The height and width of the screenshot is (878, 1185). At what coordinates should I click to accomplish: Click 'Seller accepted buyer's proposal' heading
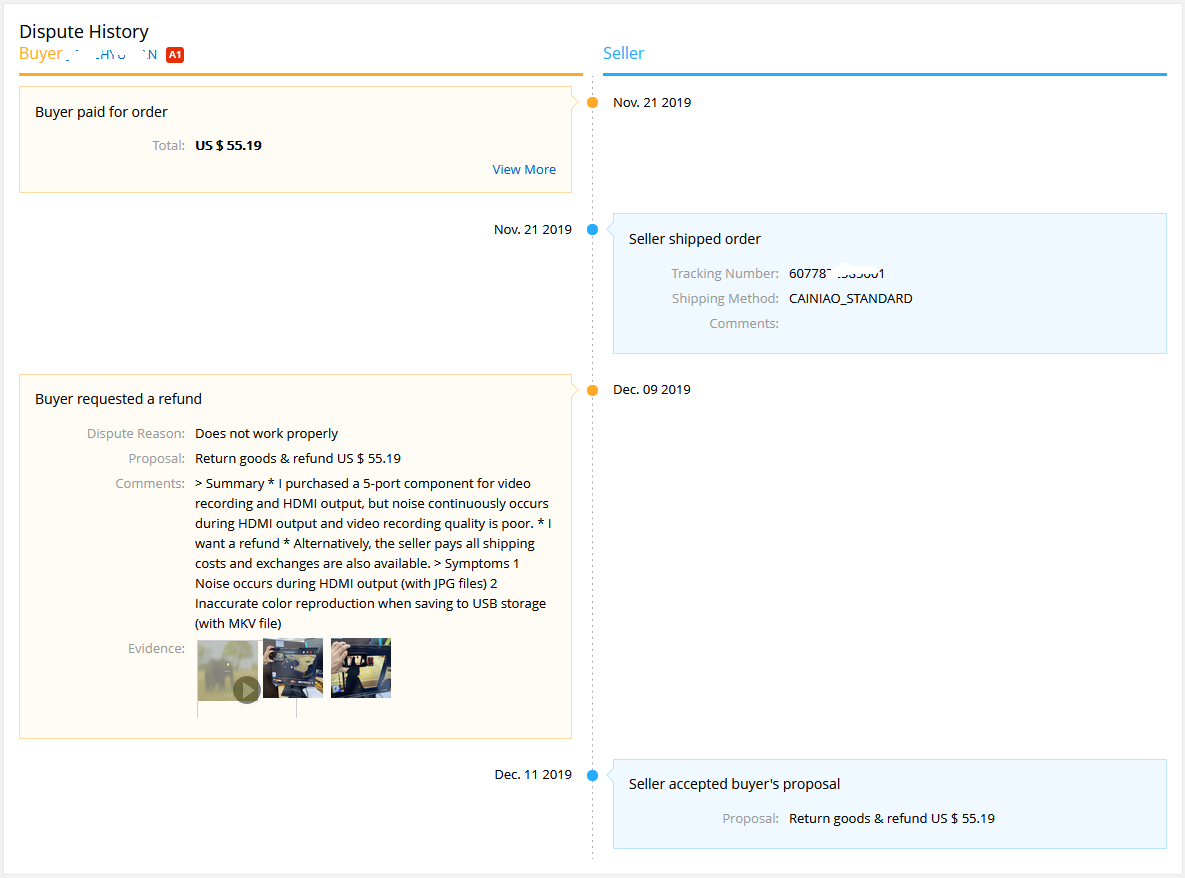pyautogui.click(x=734, y=784)
